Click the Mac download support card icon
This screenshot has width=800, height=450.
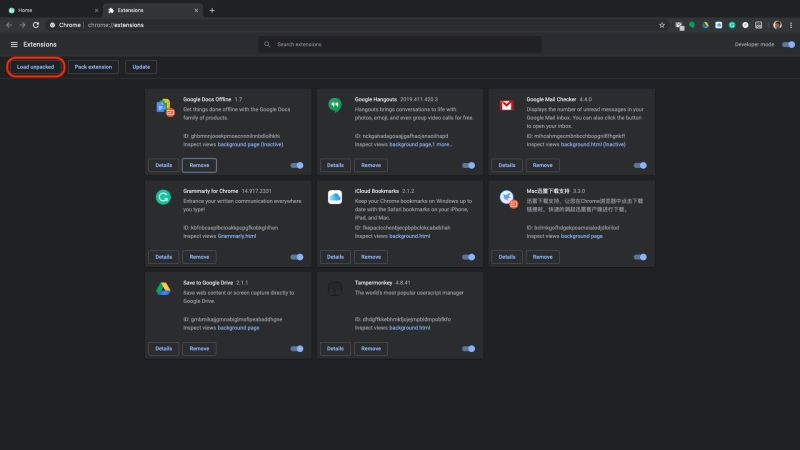tap(508, 198)
